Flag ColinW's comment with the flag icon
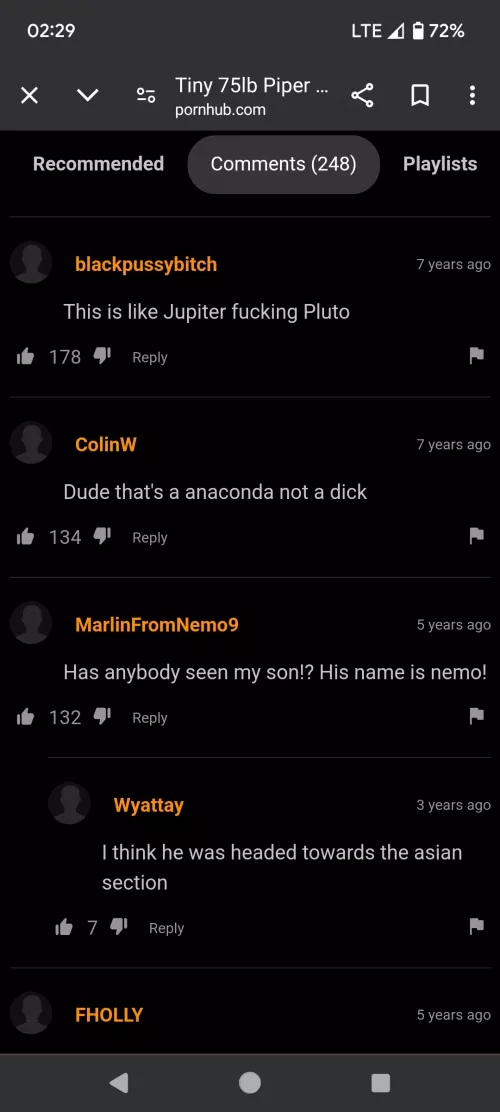500x1112 pixels. [x=477, y=536]
